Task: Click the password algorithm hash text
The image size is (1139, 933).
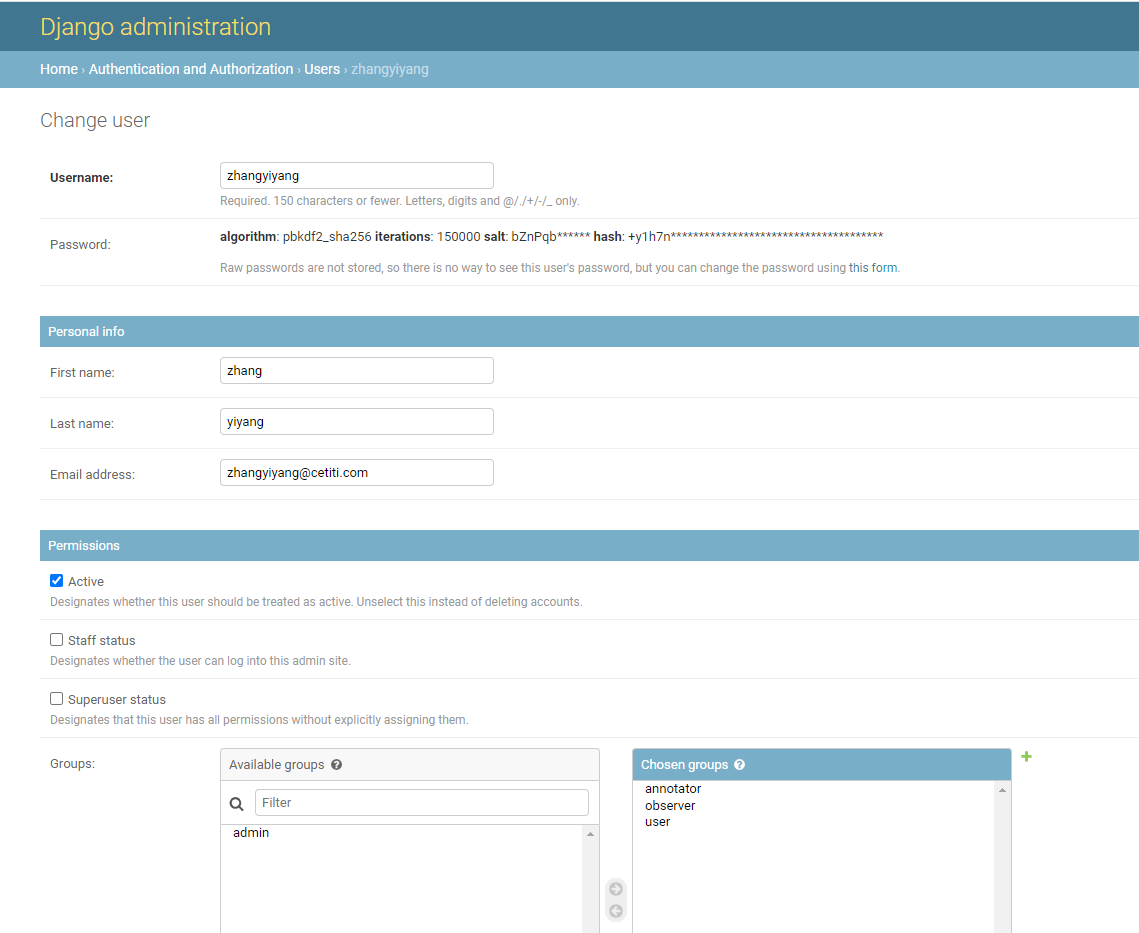Action: point(551,236)
